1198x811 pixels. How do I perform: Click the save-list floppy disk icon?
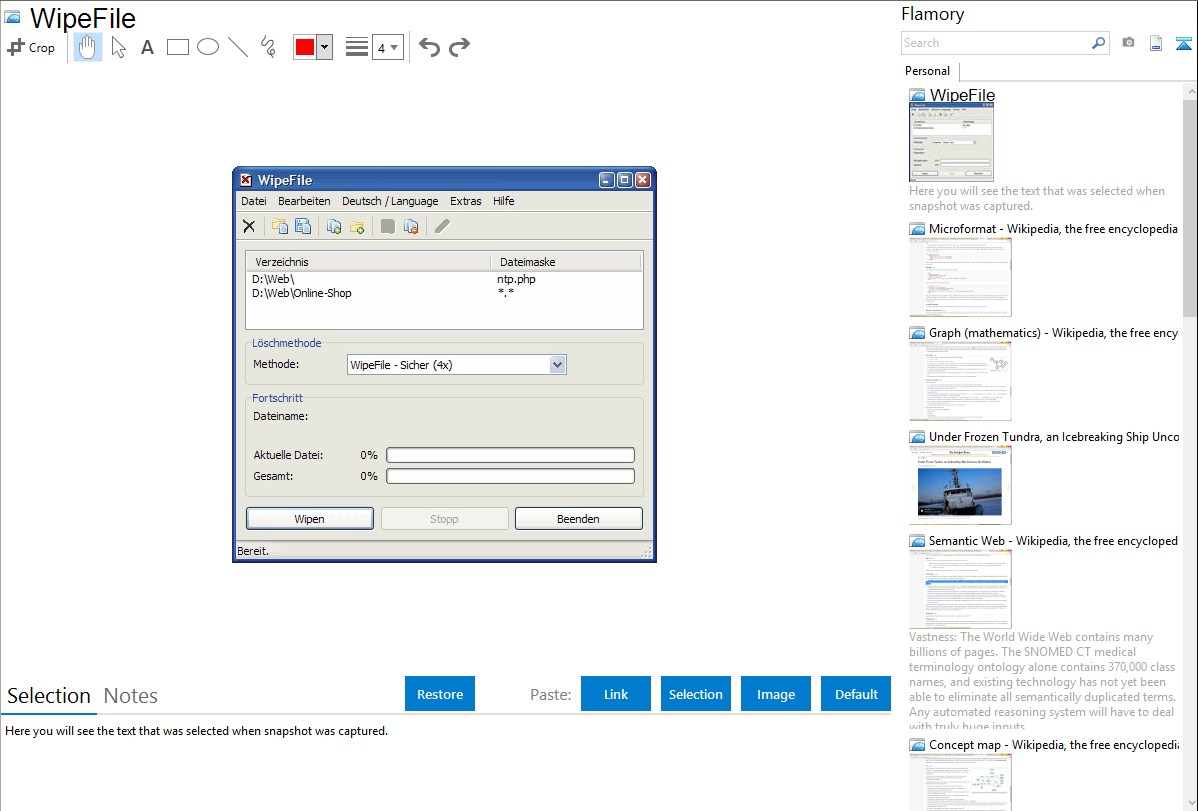click(303, 226)
